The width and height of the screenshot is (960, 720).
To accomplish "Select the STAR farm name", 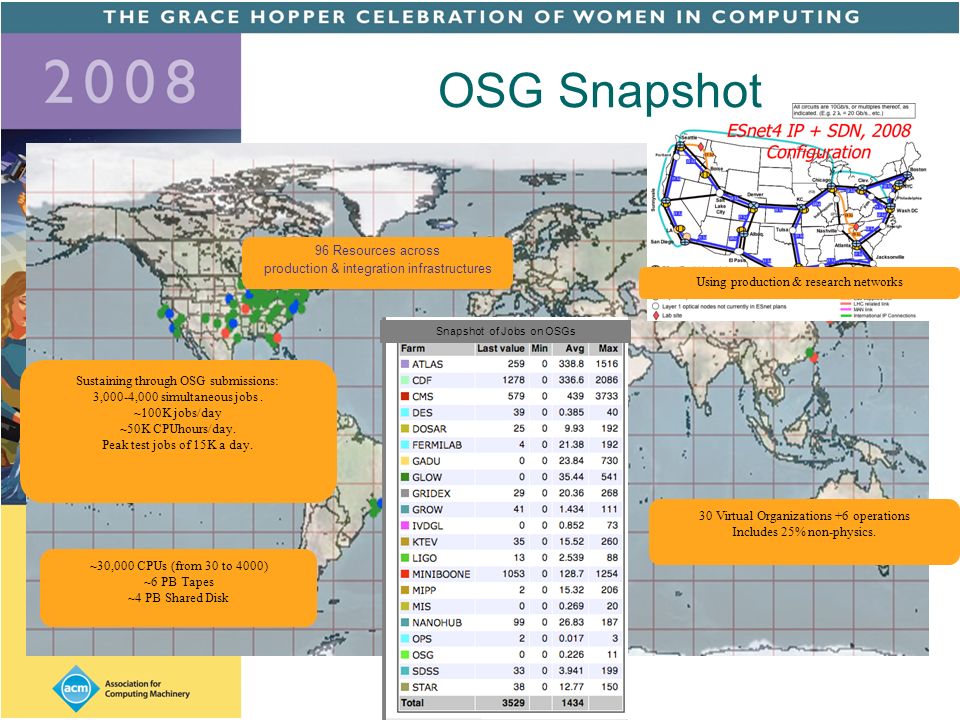I will (424, 687).
